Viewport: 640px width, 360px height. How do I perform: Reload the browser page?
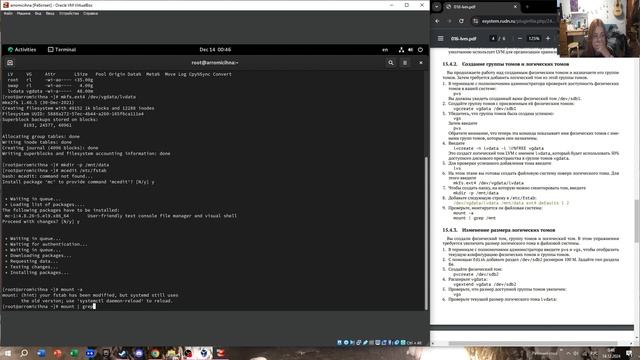[461, 21]
